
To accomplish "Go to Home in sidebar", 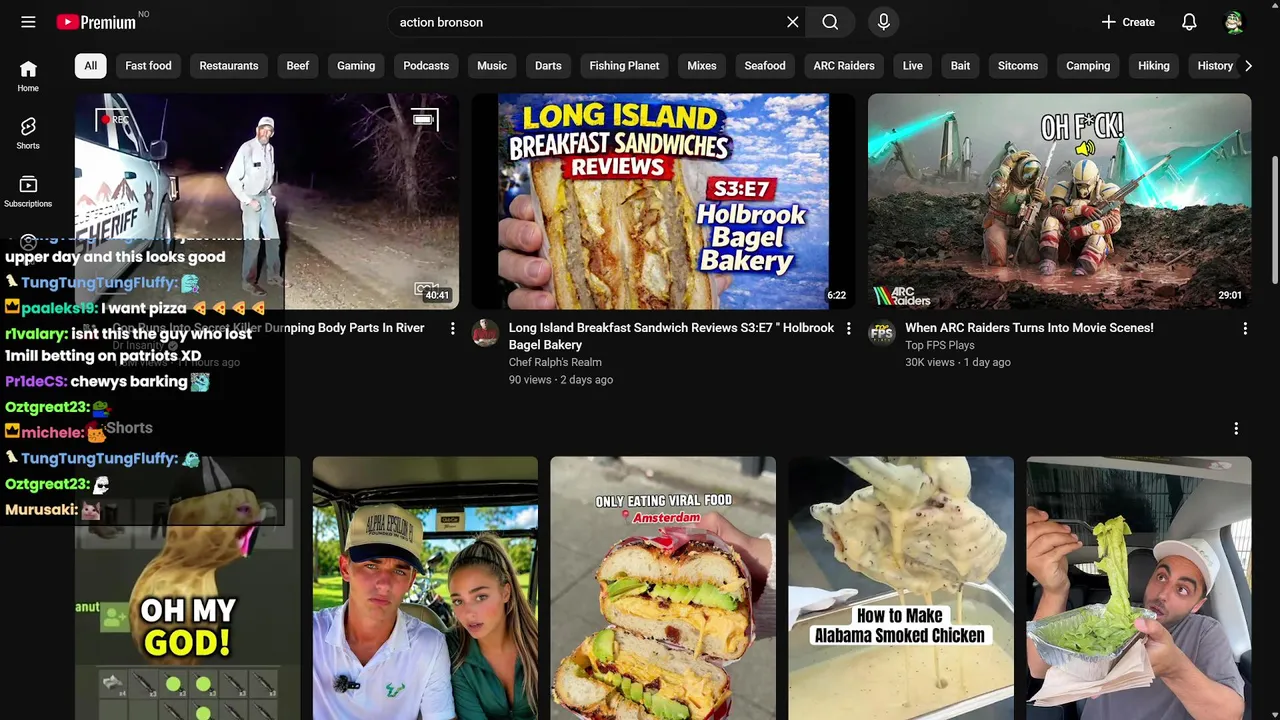I will pos(28,76).
